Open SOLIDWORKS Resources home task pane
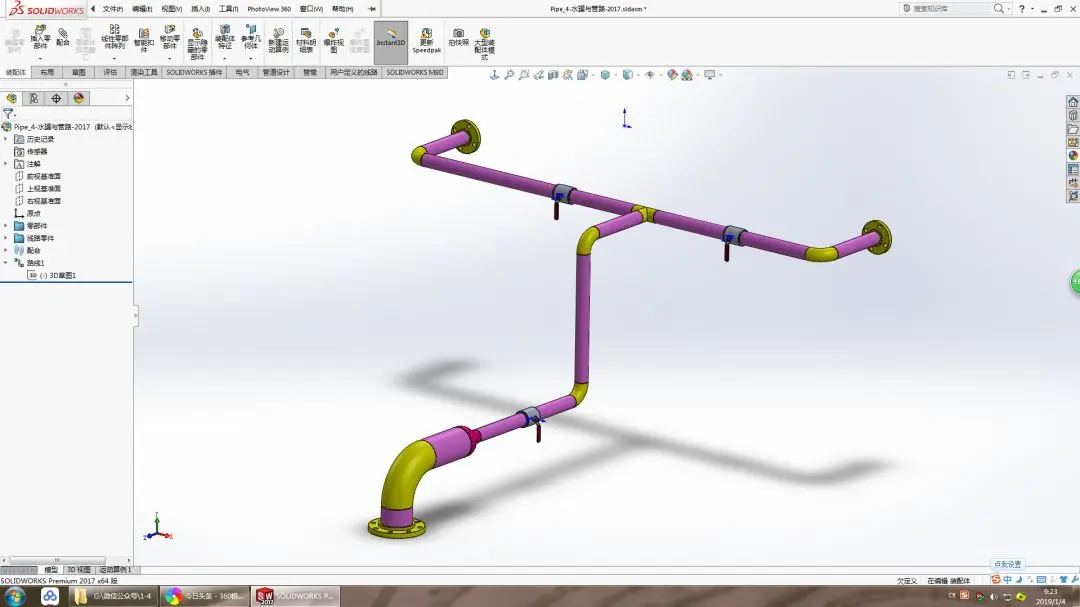Image resolution: width=1080 pixels, height=607 pixels. (x=1072, y=102)
